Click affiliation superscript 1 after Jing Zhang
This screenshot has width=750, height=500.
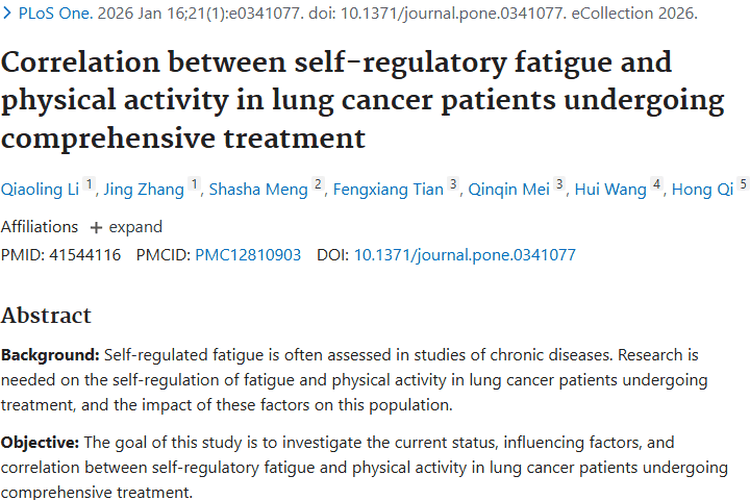coord(194,185)
